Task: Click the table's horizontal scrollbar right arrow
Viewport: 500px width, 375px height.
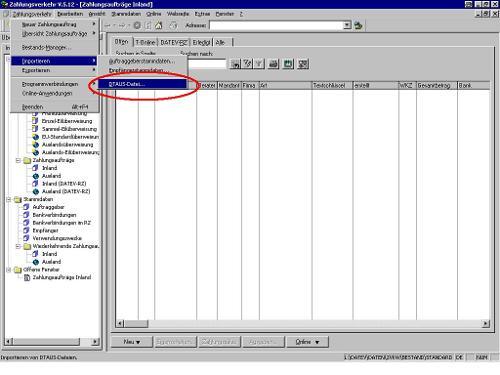Action: point(486,323)
